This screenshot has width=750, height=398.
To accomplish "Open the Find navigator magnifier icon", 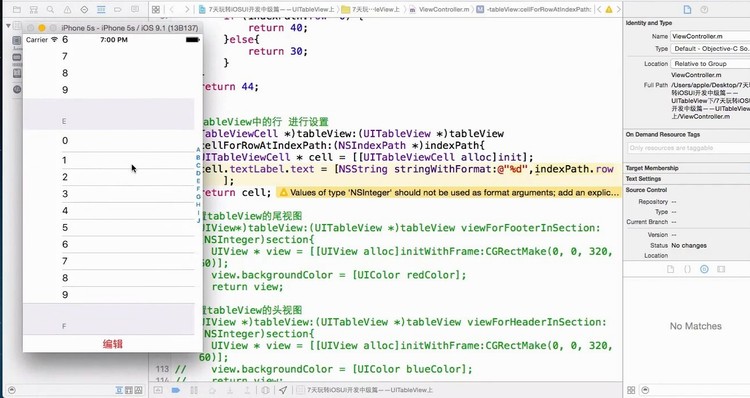I will click(x=50, y=9).
